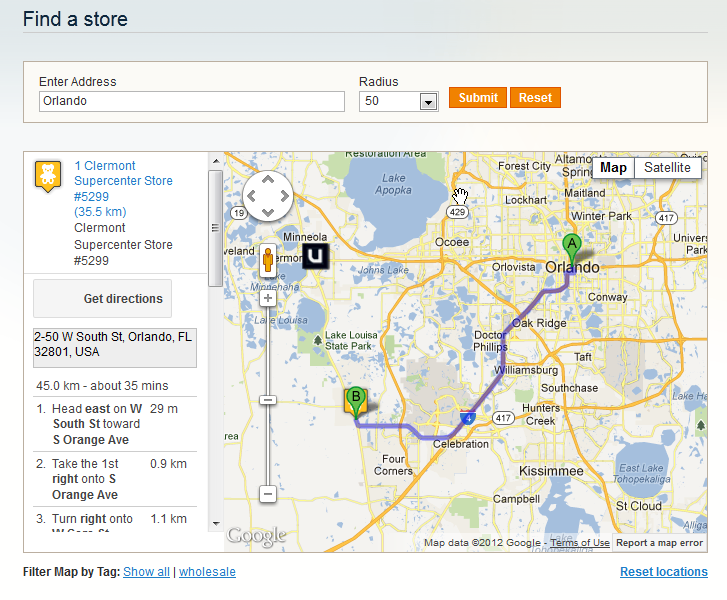Click the green marker B destination

click(356, 402)
